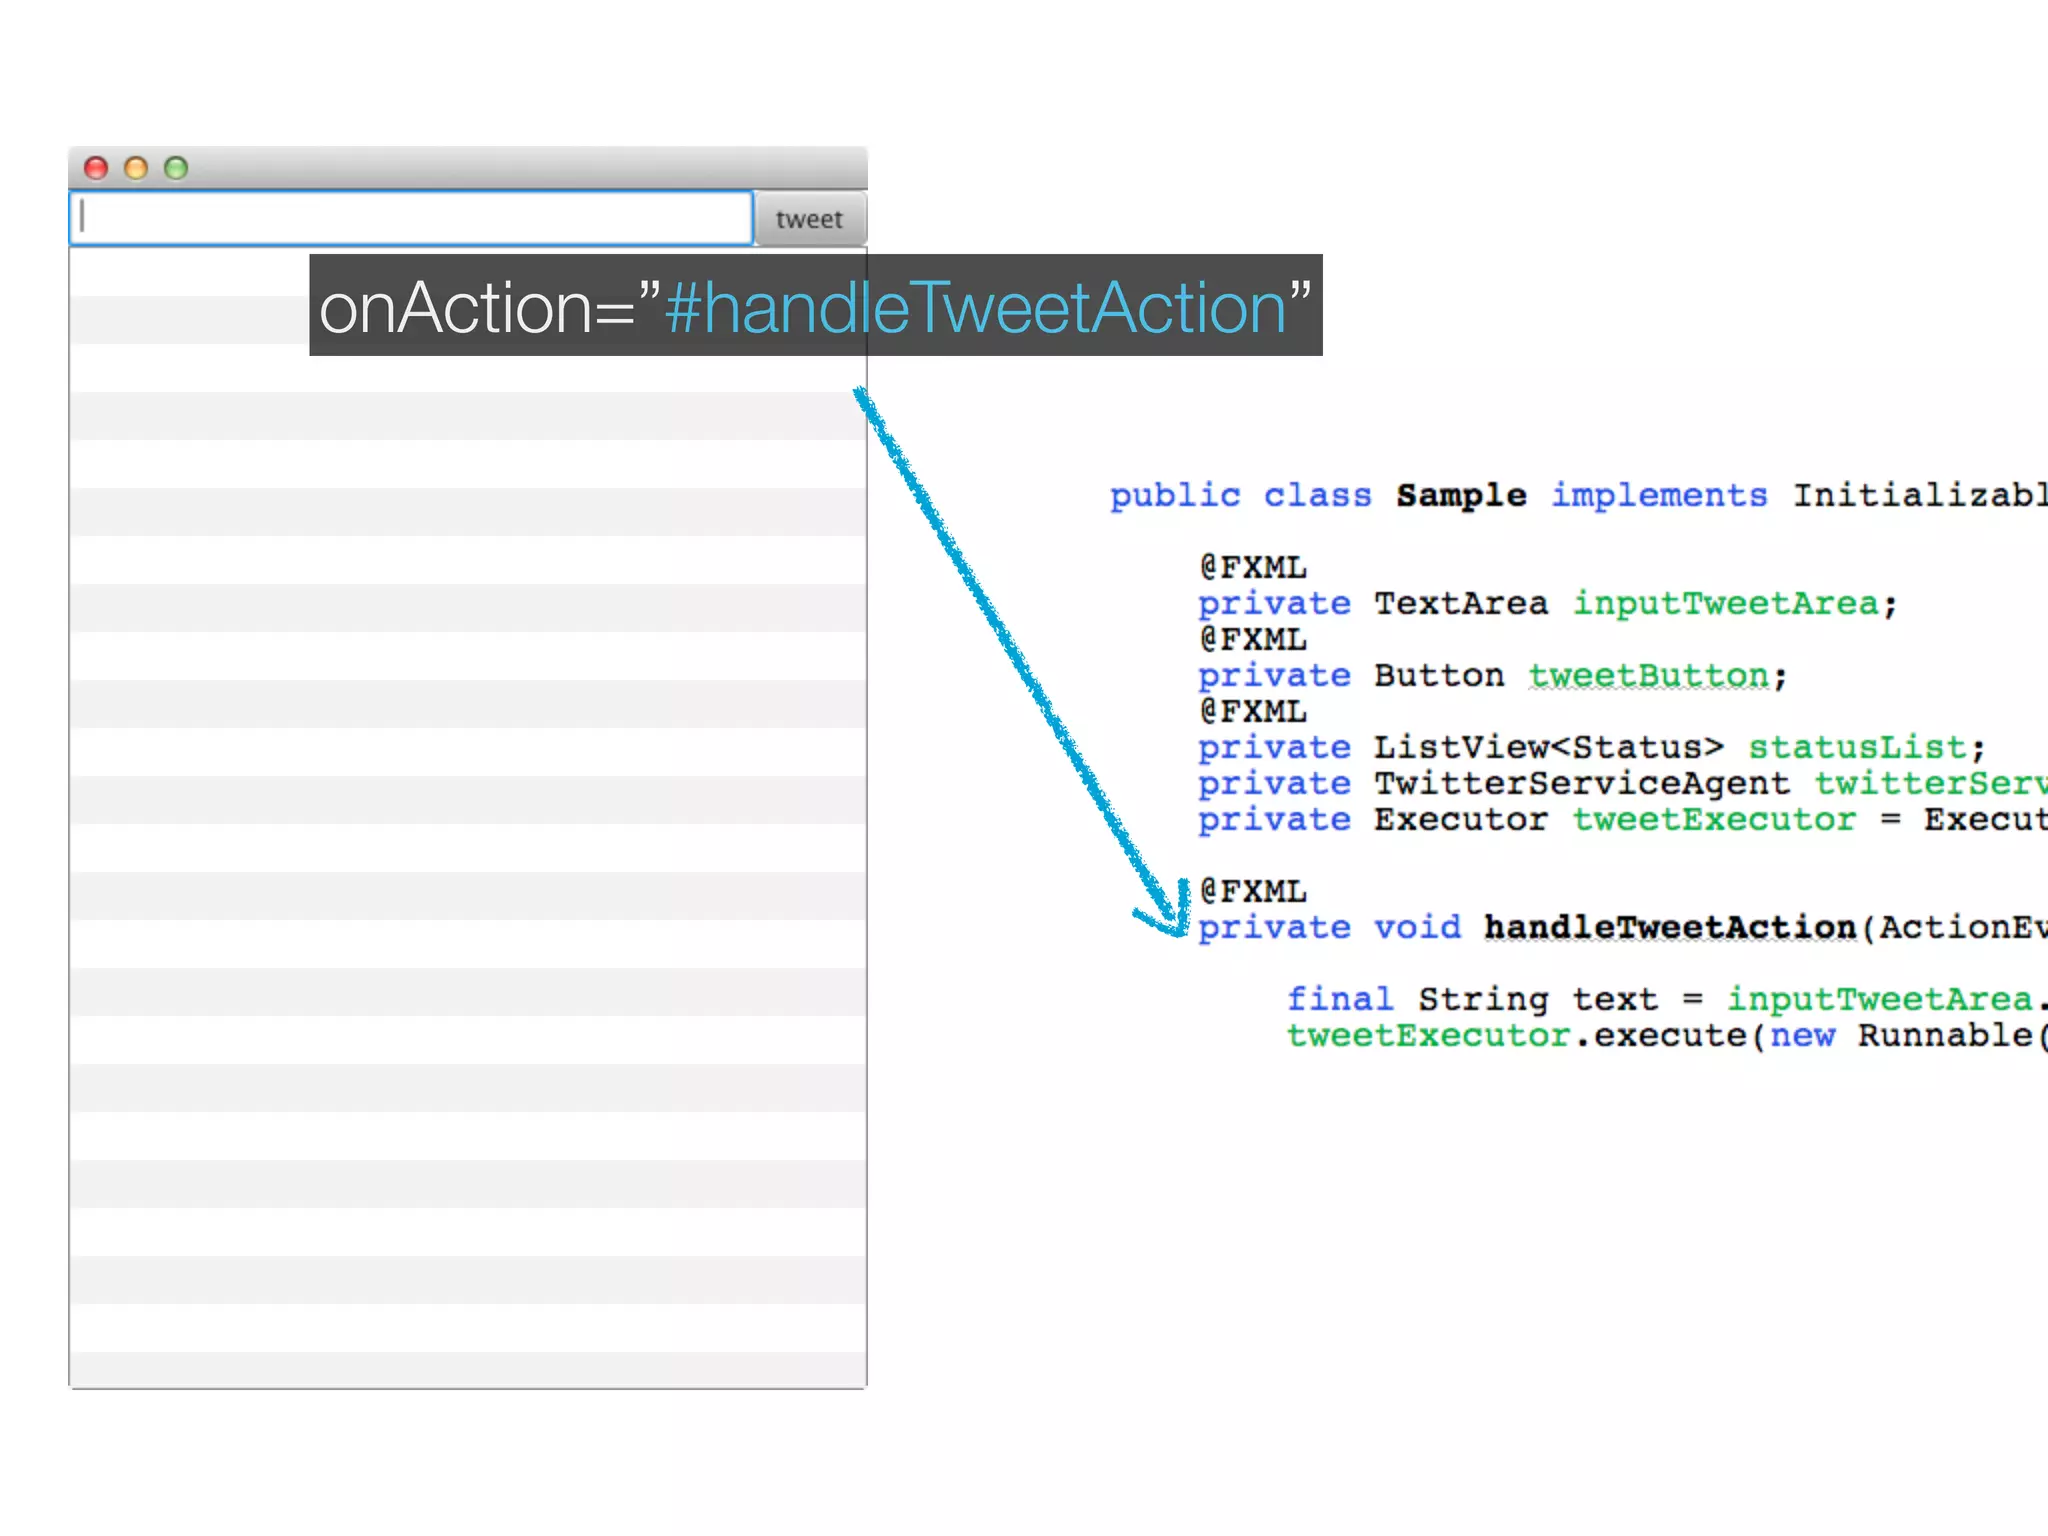Focus the tweet text input field
Image resolution: width=2048 pixels, height=1536 pixels.
(x=411, y=218)
